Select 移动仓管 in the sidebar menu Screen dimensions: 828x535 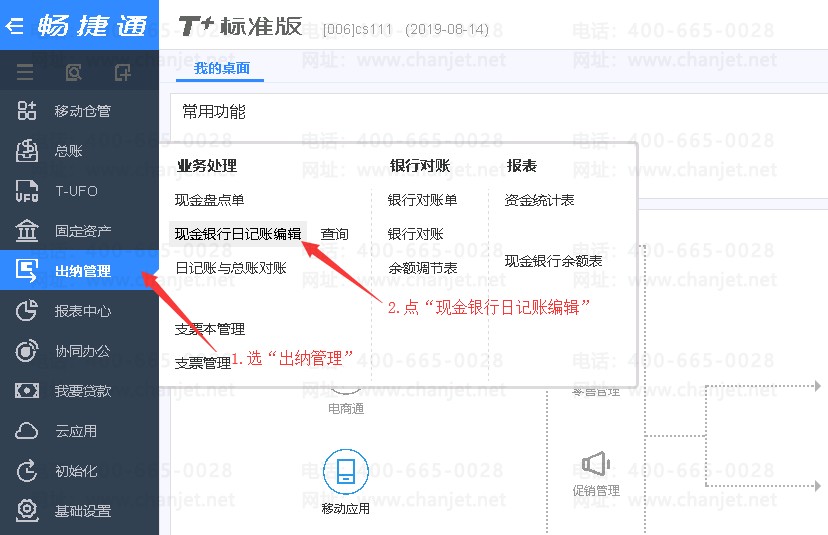pyautogui.click(x=83, y=111)
